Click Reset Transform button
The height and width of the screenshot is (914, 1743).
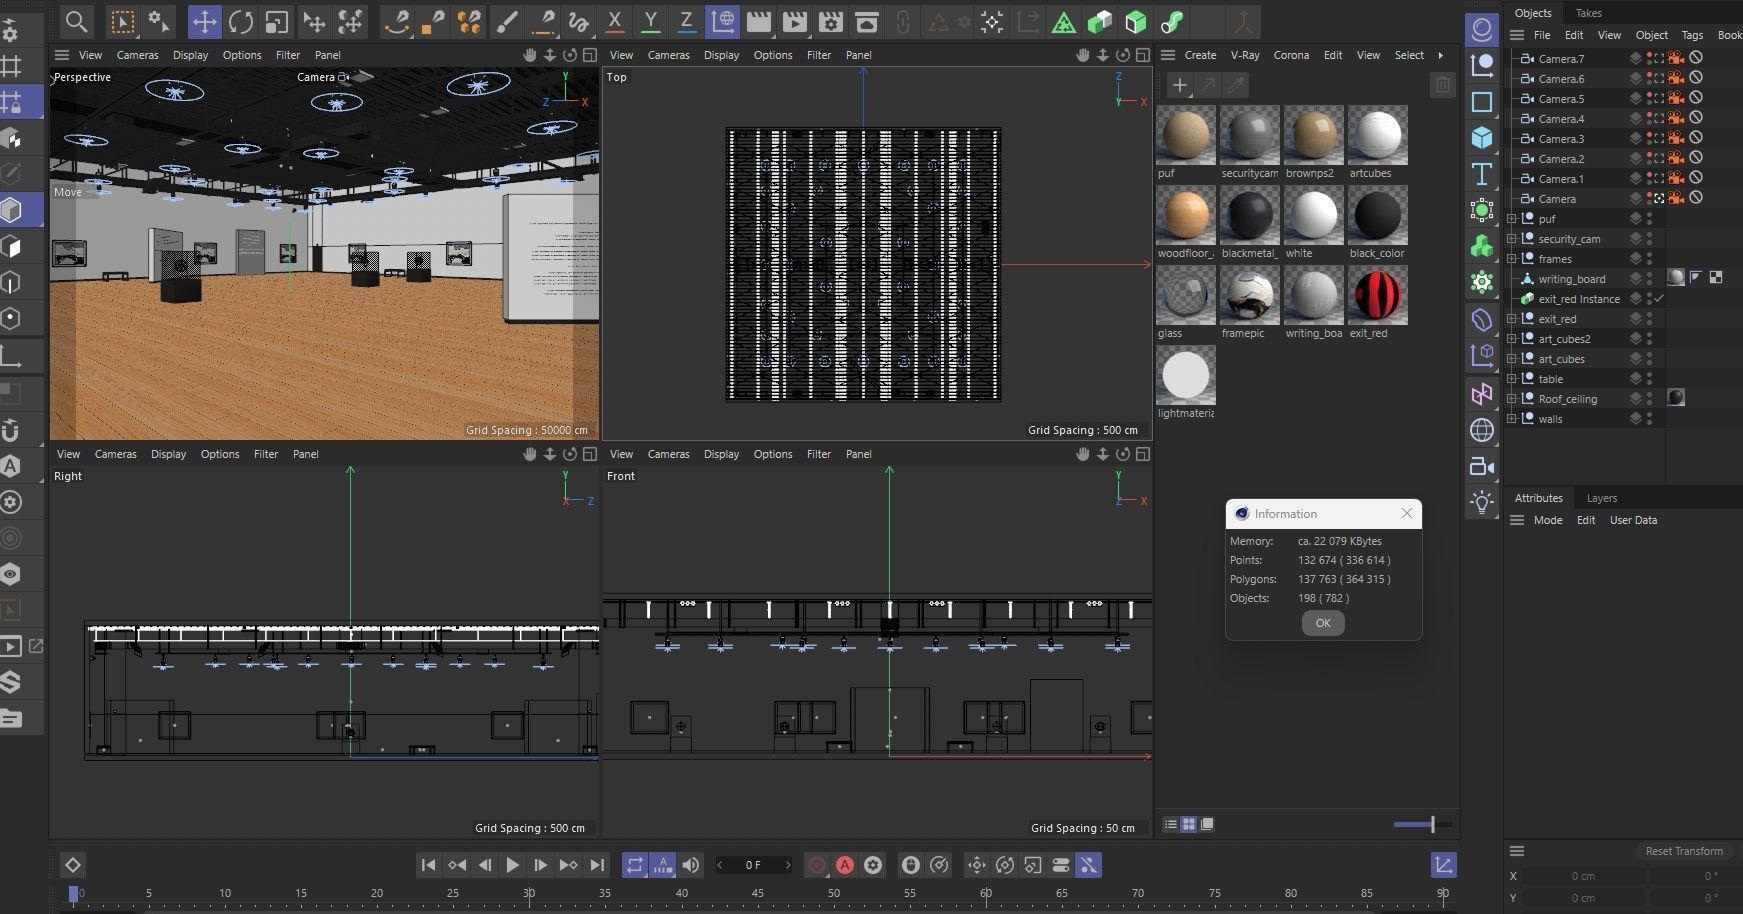1684,851
